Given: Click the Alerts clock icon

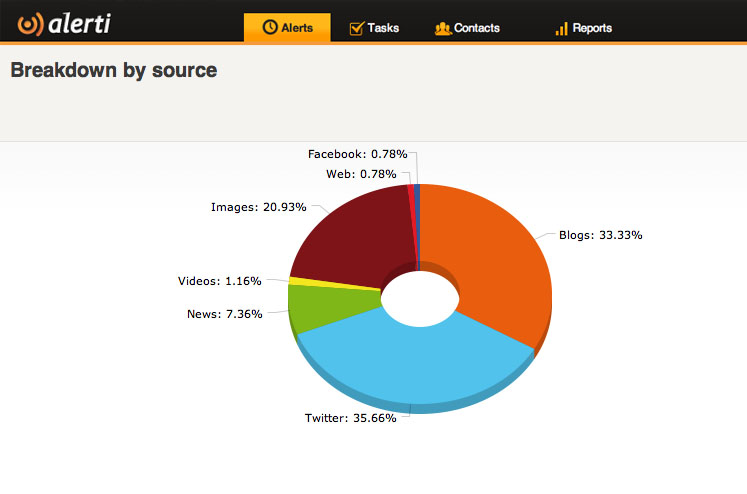Looking at the screenshot, I should (x=270, y=28).
